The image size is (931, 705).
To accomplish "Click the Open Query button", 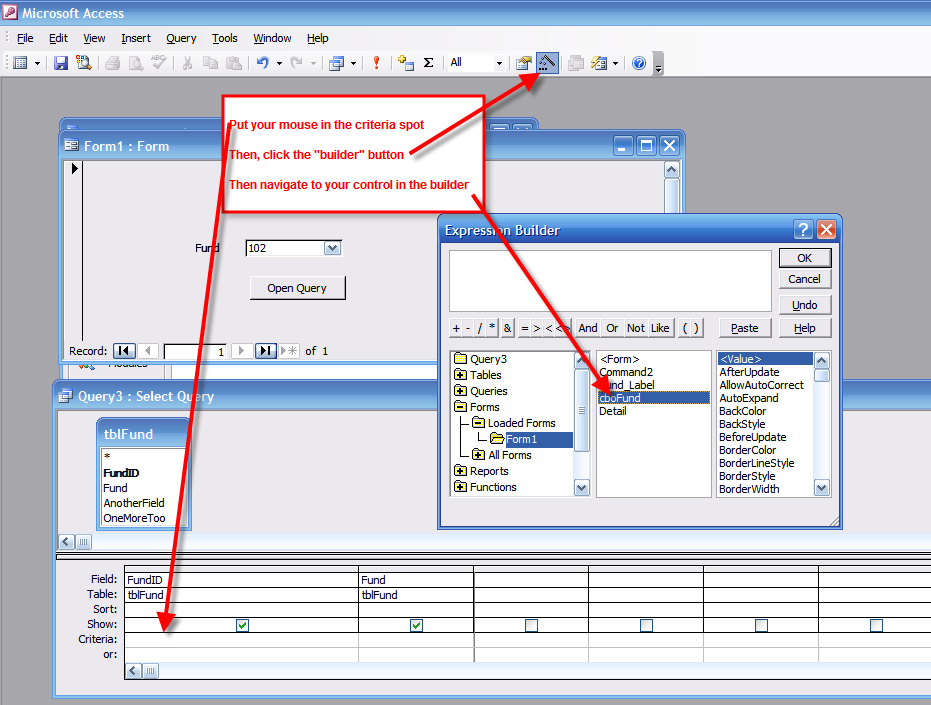I will (297, 288).
